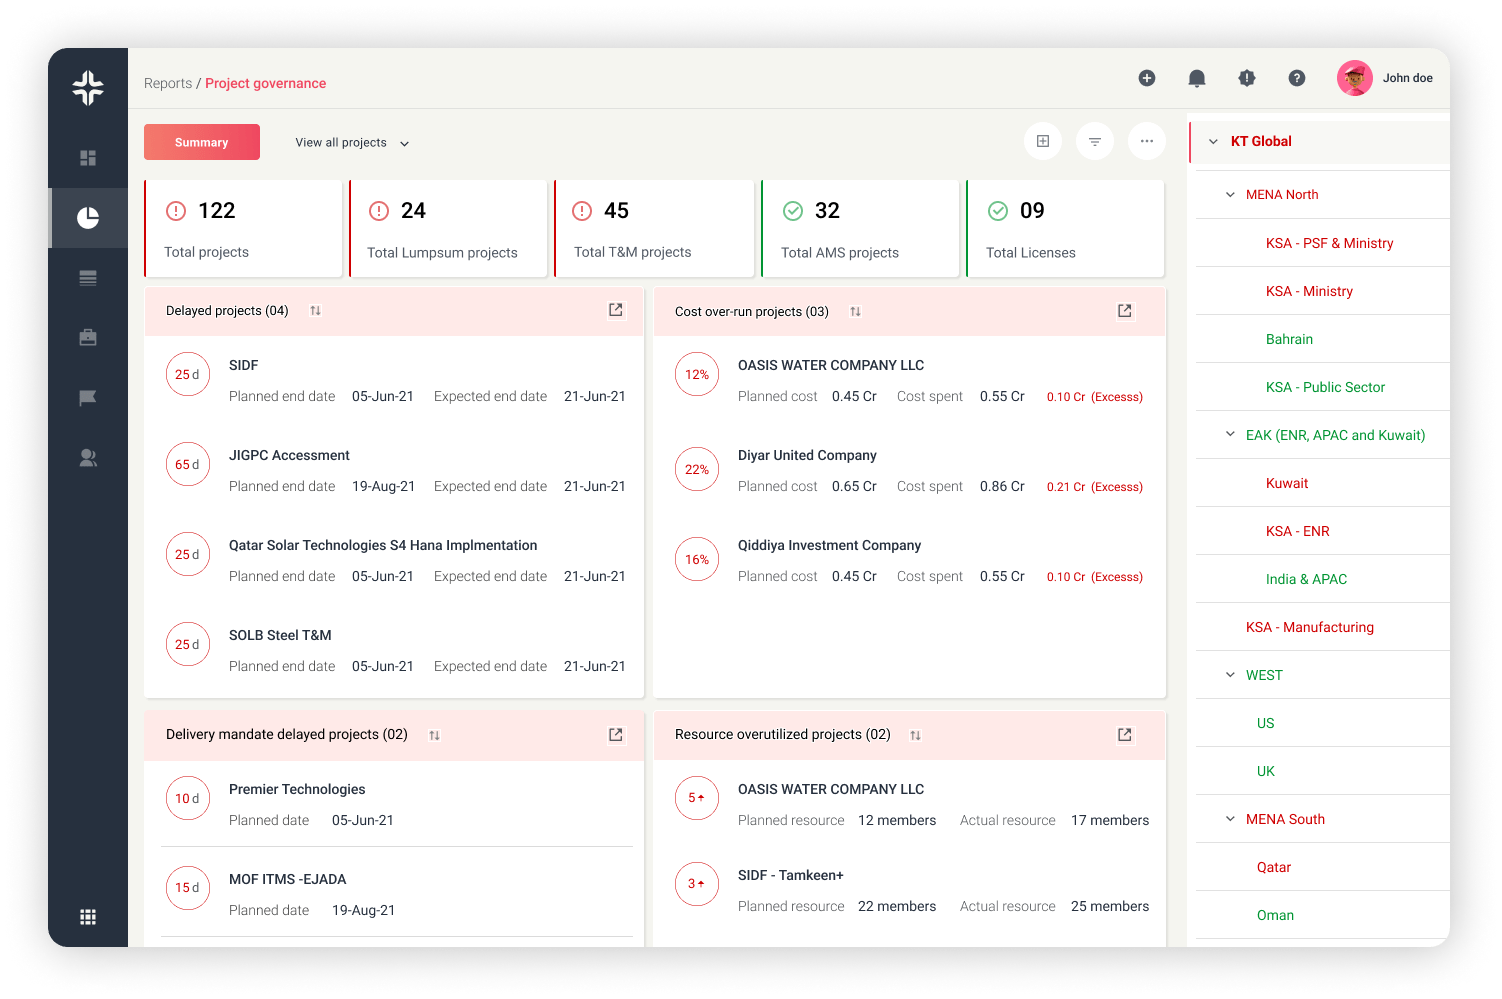Open the Notifications bell icon

click(1197, 78)
